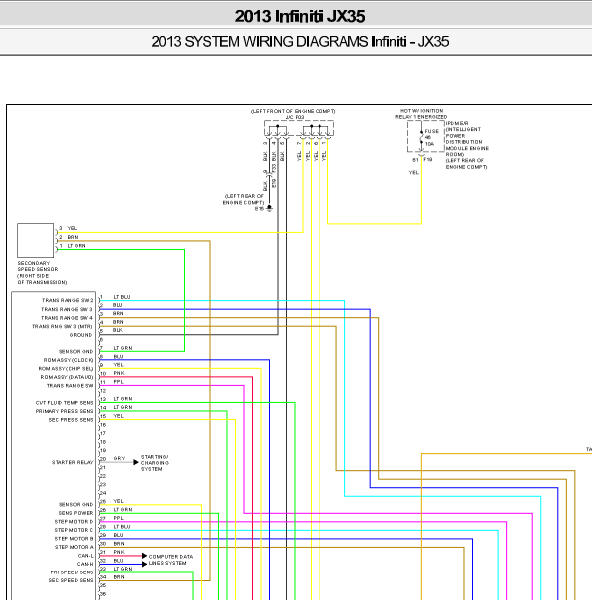592x600 pixels.
Task: Click the "STEP MOTOR D" label
Action: pyautogui.click(x=74, y=522)
